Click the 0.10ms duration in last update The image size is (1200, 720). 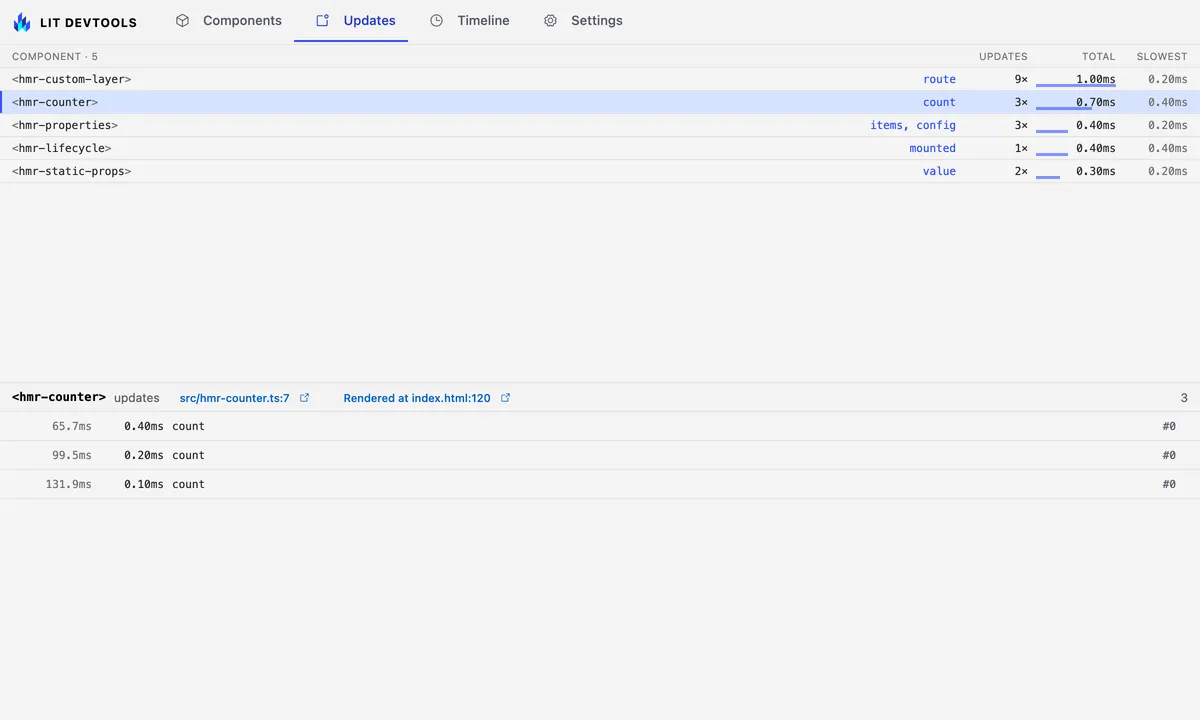point(144,484)
